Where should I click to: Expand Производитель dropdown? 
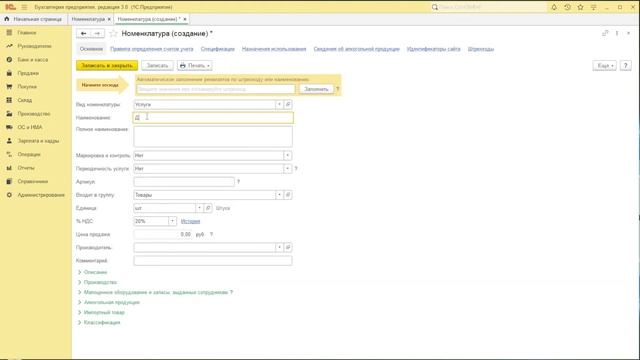pyautogui.click(x=279, y=247)
